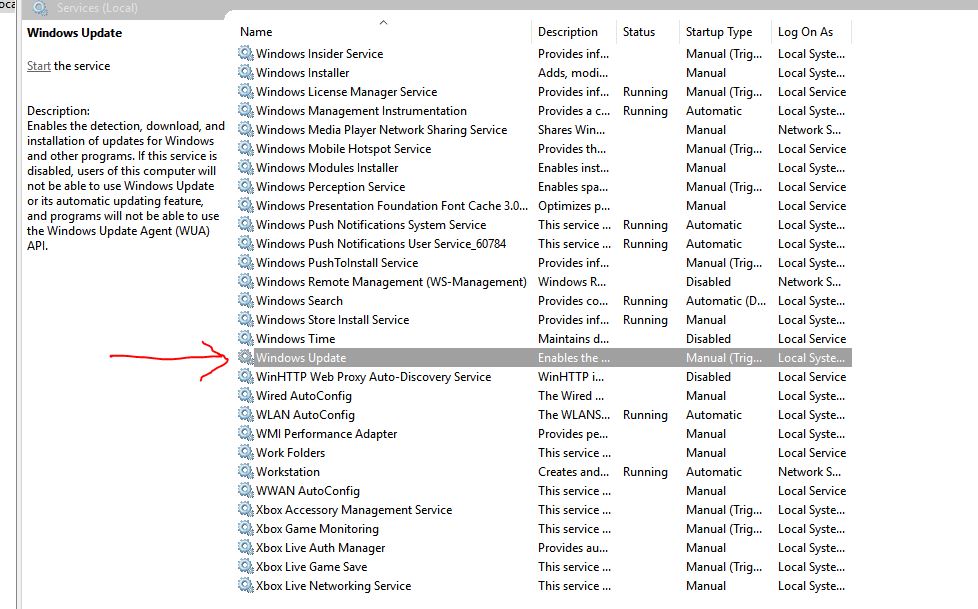Screen dimensions: 978x609
Task: Click the Log On As column header
Action: (x=805, y=32)
